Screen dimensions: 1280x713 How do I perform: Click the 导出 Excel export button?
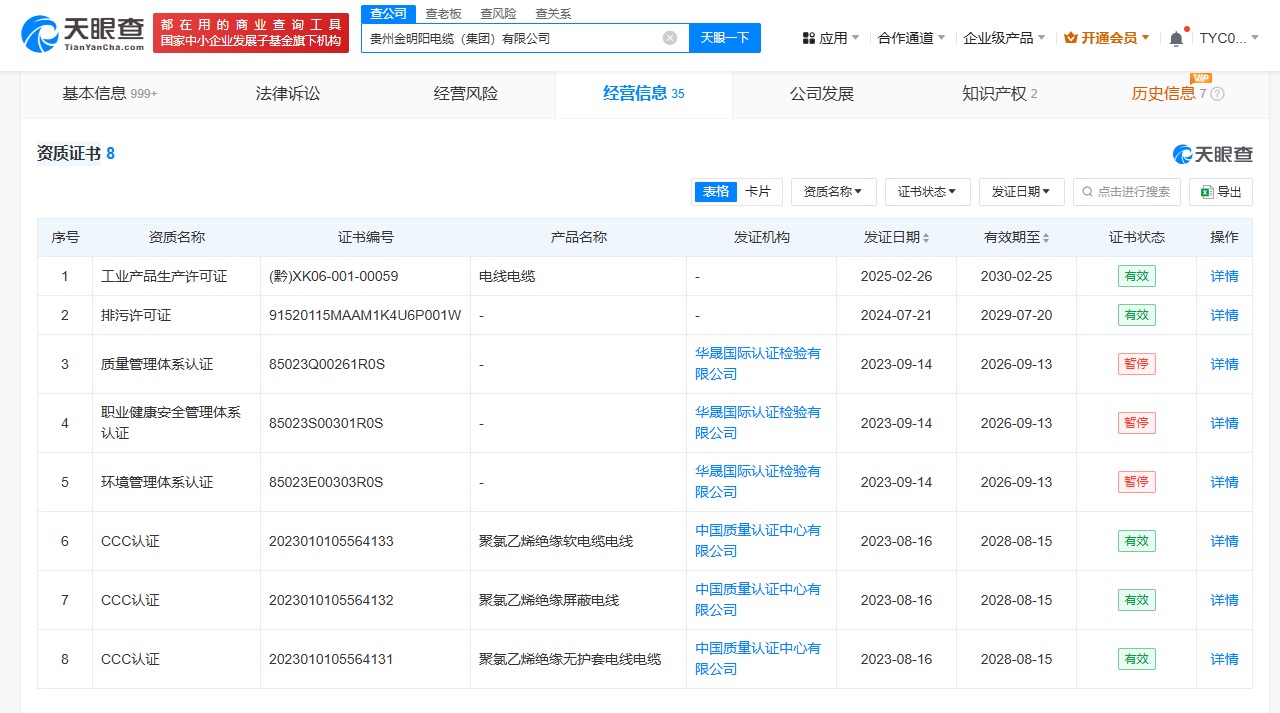click(1221, 192)
